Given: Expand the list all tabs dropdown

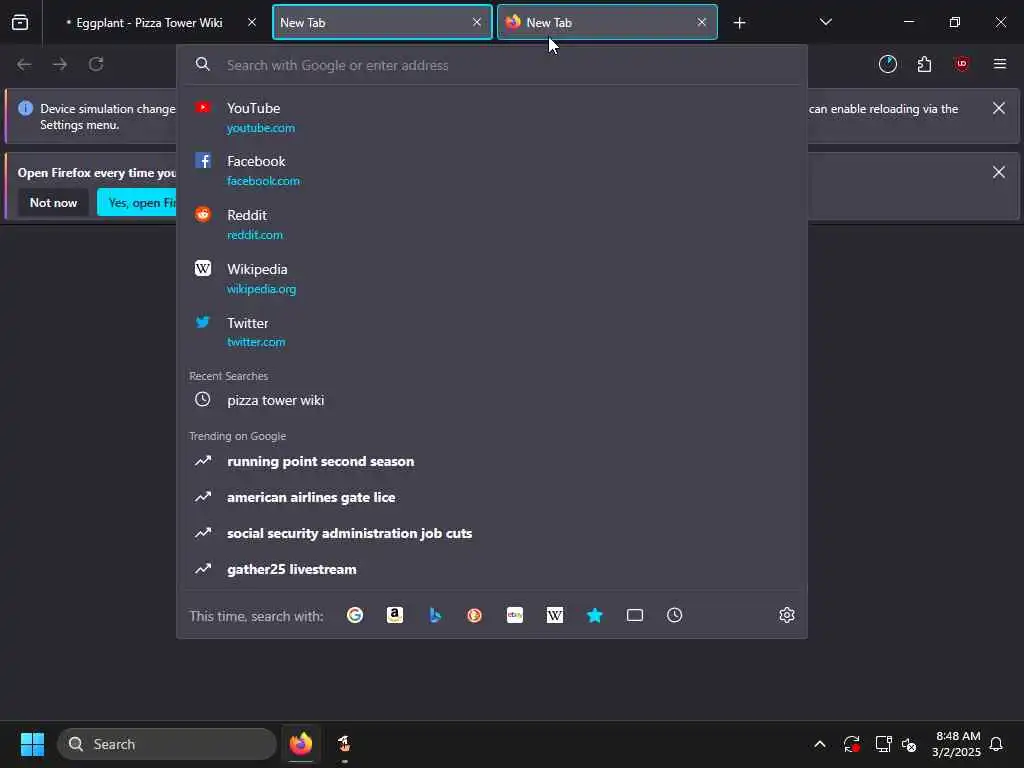Looking at the screenshot, I should [x=825, y=22].
